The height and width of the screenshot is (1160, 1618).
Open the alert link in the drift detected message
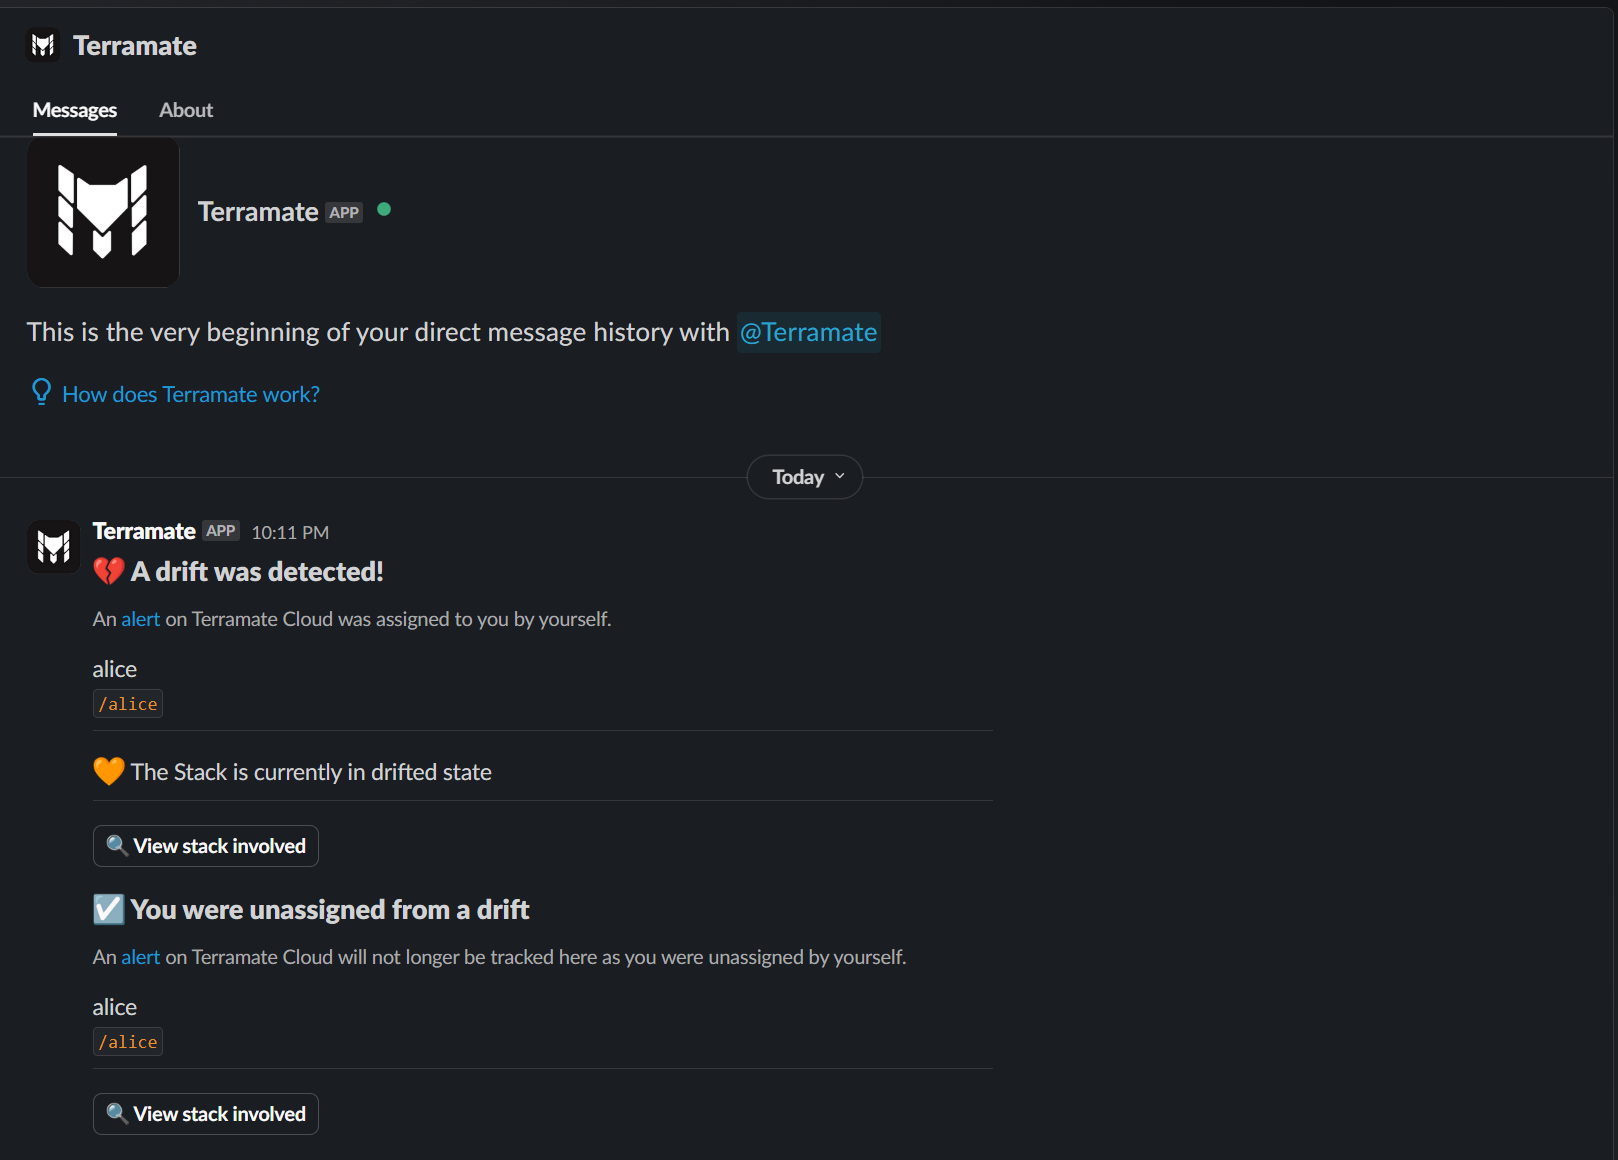click(140, 619)
